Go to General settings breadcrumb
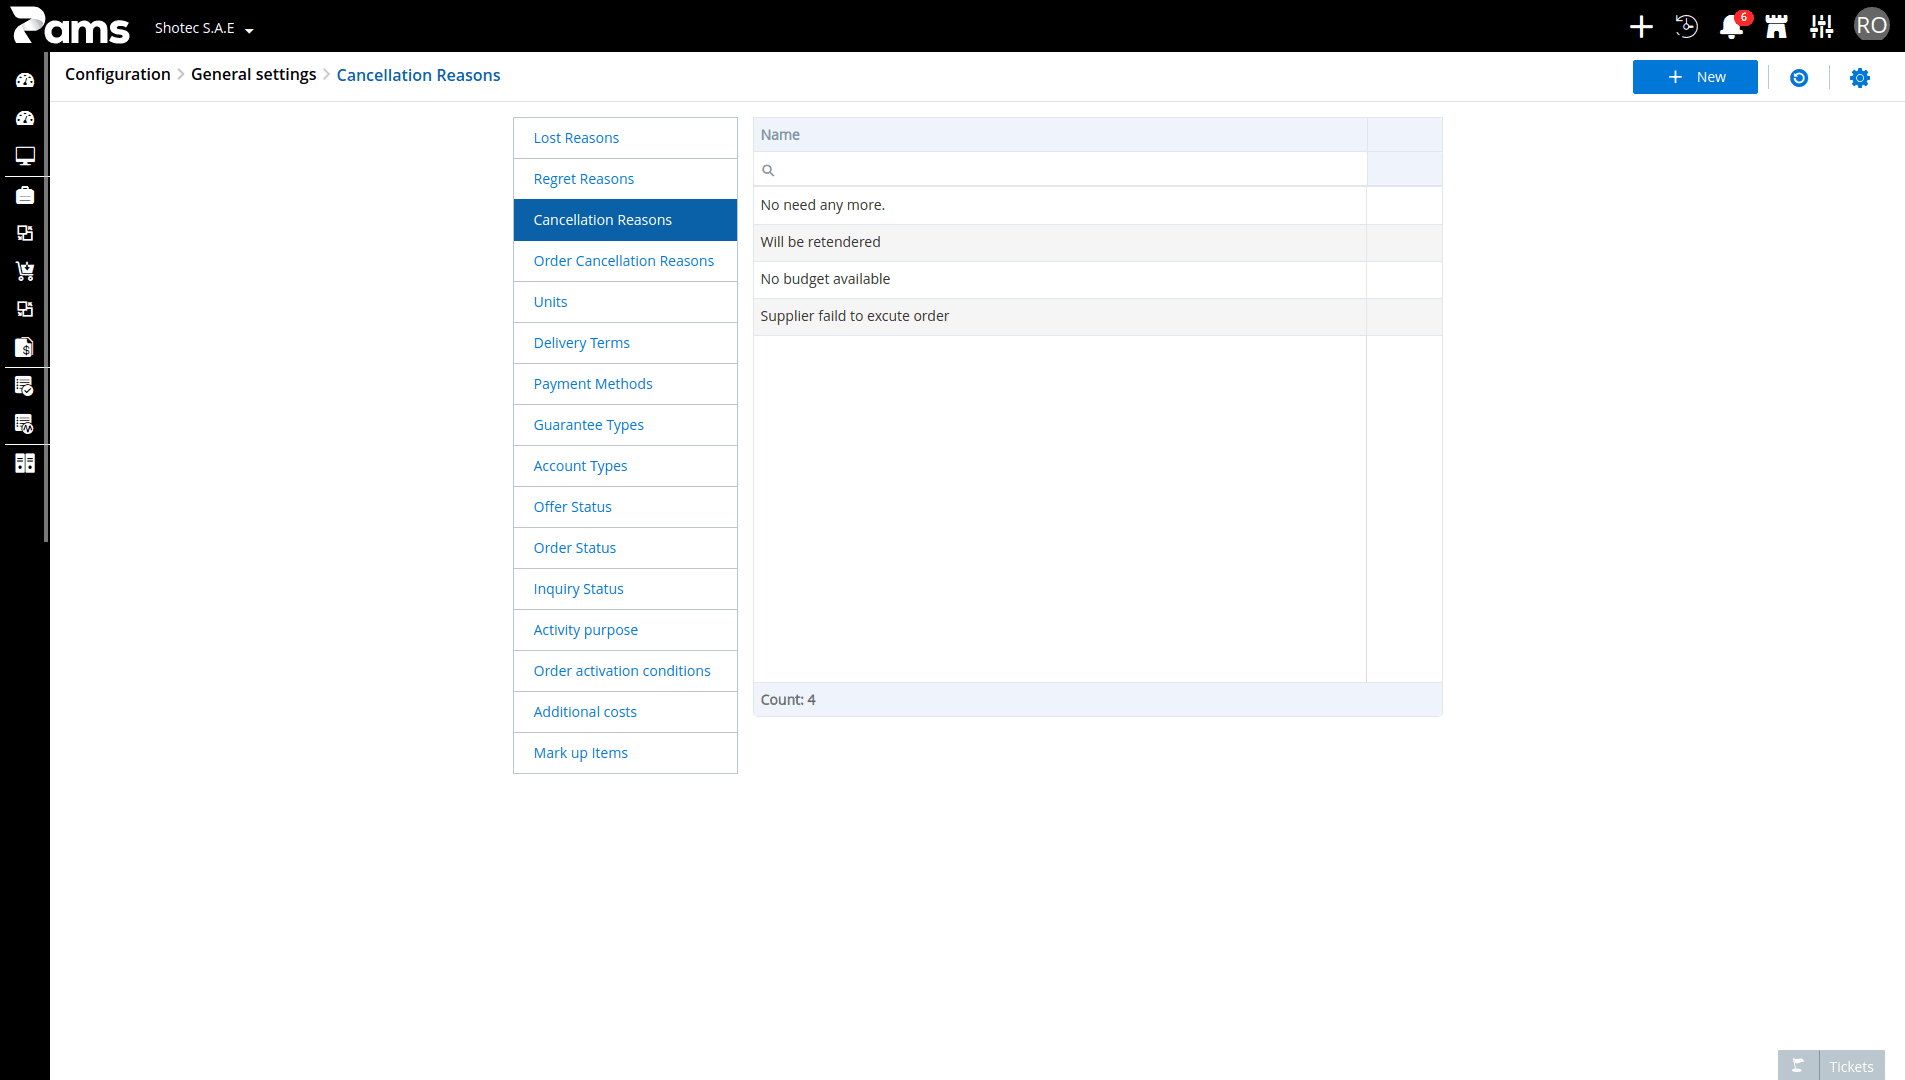The width and height of the screenshot is (1905, 1080). (x=253, y=75)
